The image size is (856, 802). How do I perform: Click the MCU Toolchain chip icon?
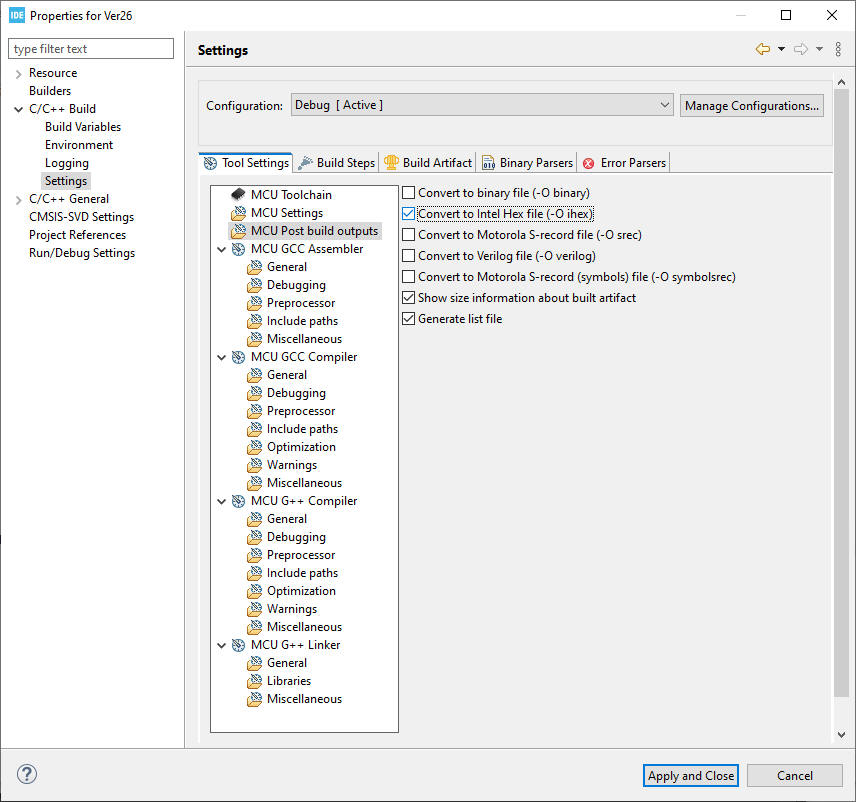coord(238,195)
